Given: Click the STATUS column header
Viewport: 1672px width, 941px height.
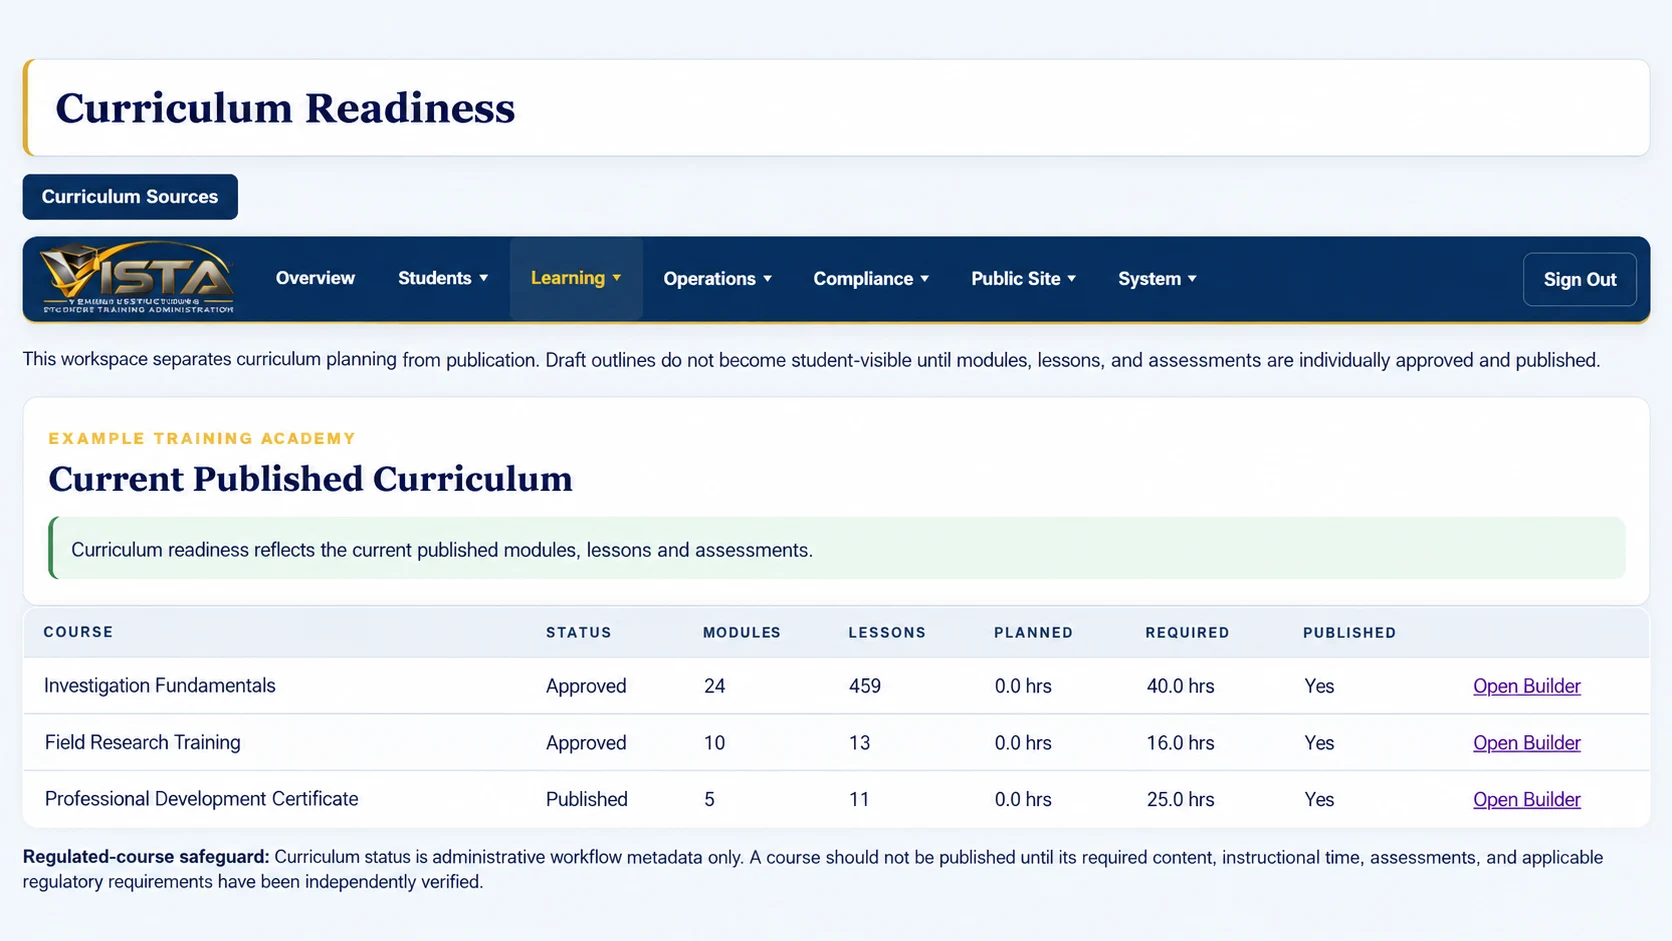Looking at the screenshot, I should [x=578, y=632].
